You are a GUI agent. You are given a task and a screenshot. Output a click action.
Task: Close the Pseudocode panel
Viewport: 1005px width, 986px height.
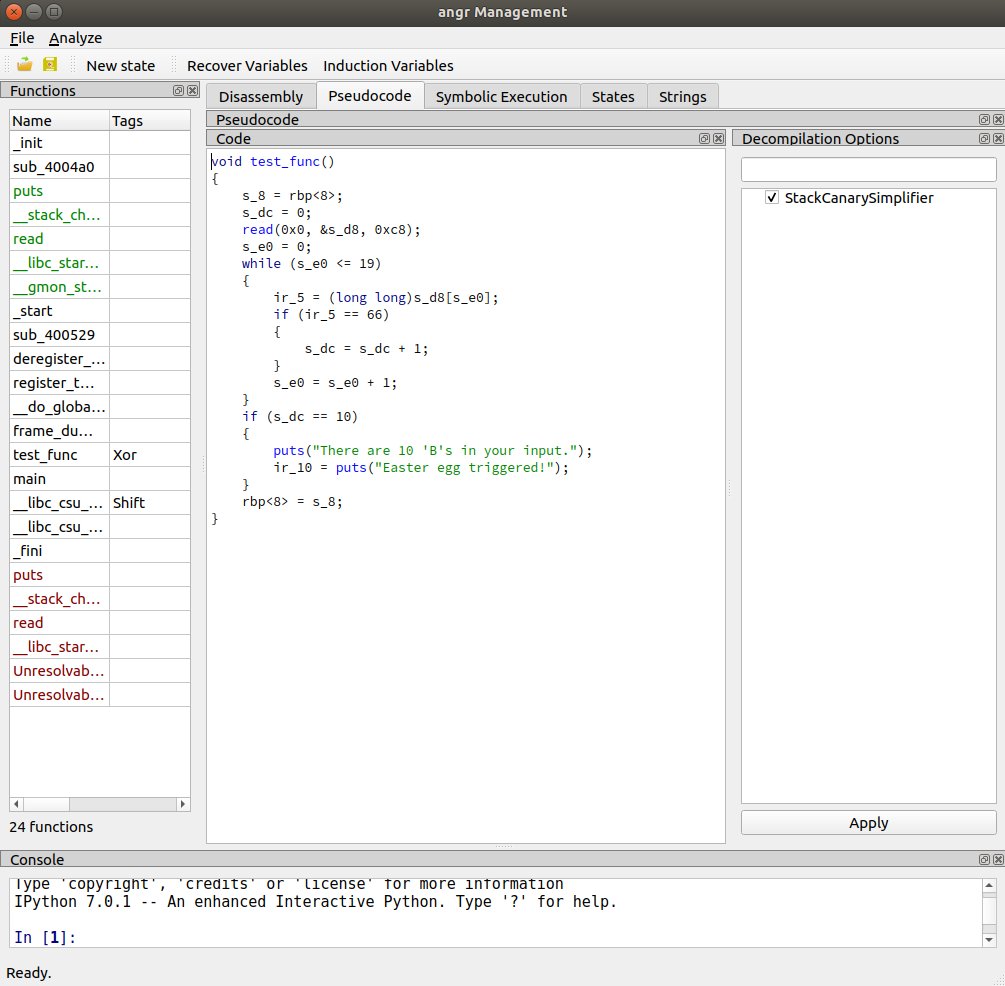point(998,119)
